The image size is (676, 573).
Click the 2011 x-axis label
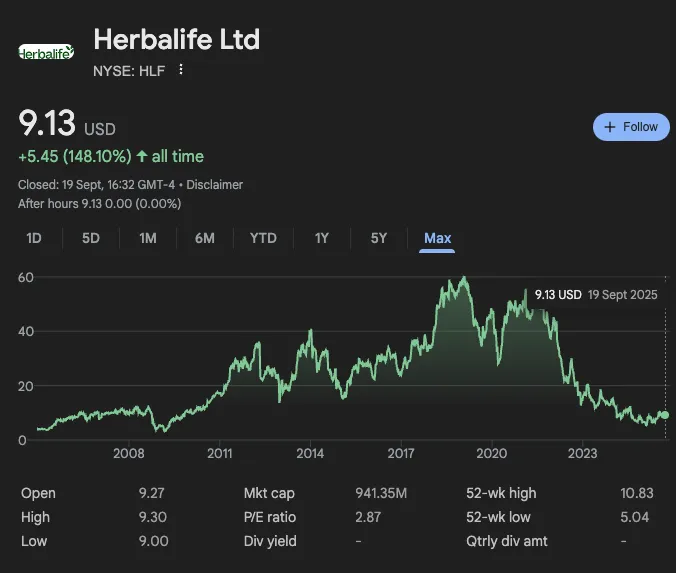pyautogui.click(x=219, y=453)
